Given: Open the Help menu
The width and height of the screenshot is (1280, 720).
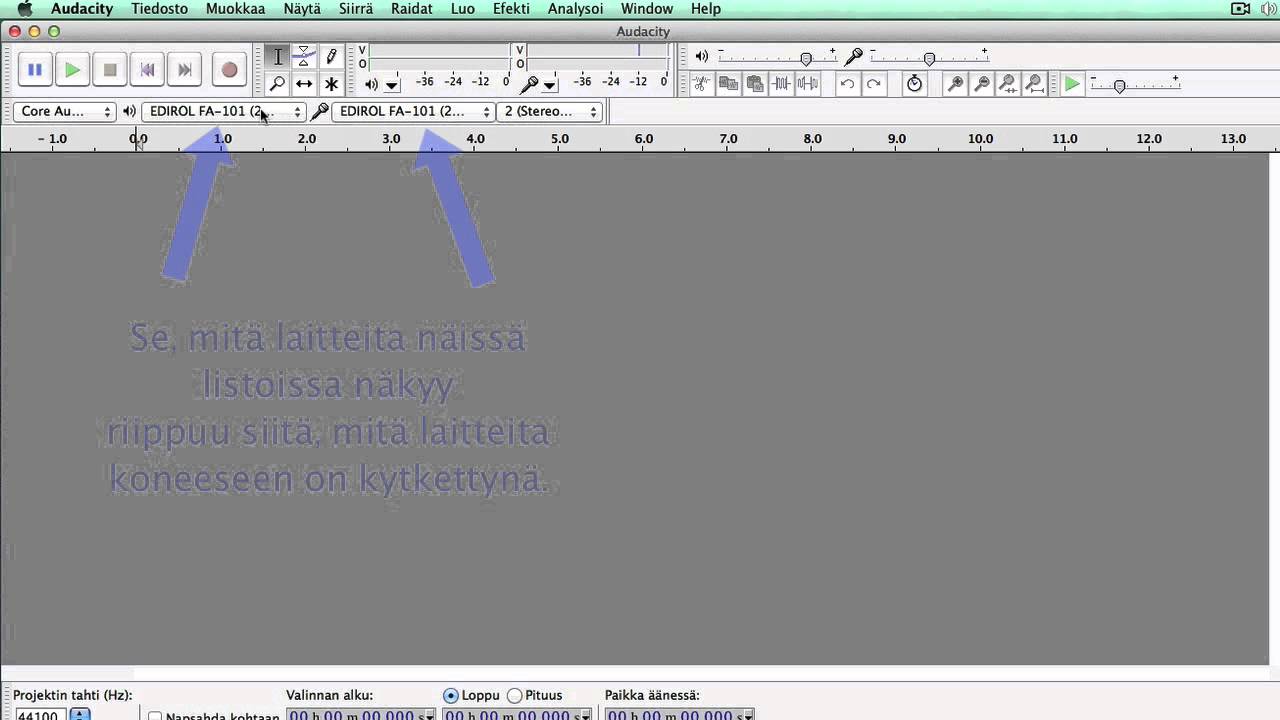Looking at the screenshot, I should (706, 9).
